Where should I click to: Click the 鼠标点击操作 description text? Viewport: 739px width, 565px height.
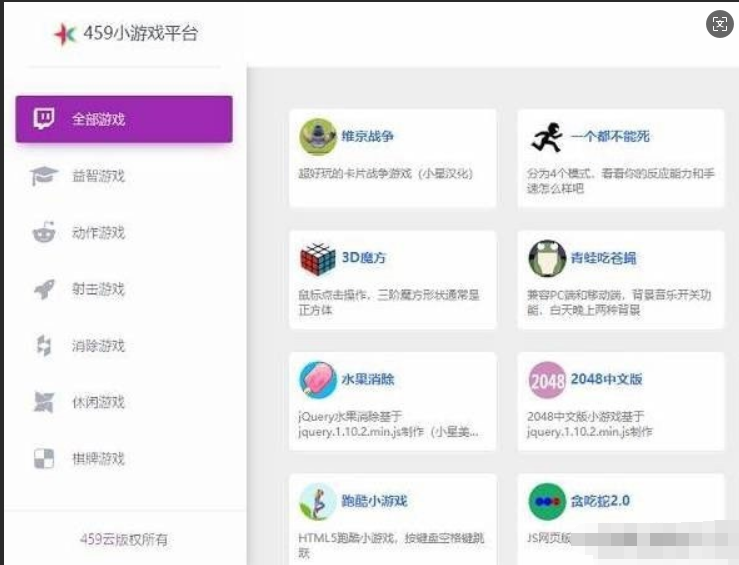click(x=389, y=303)
